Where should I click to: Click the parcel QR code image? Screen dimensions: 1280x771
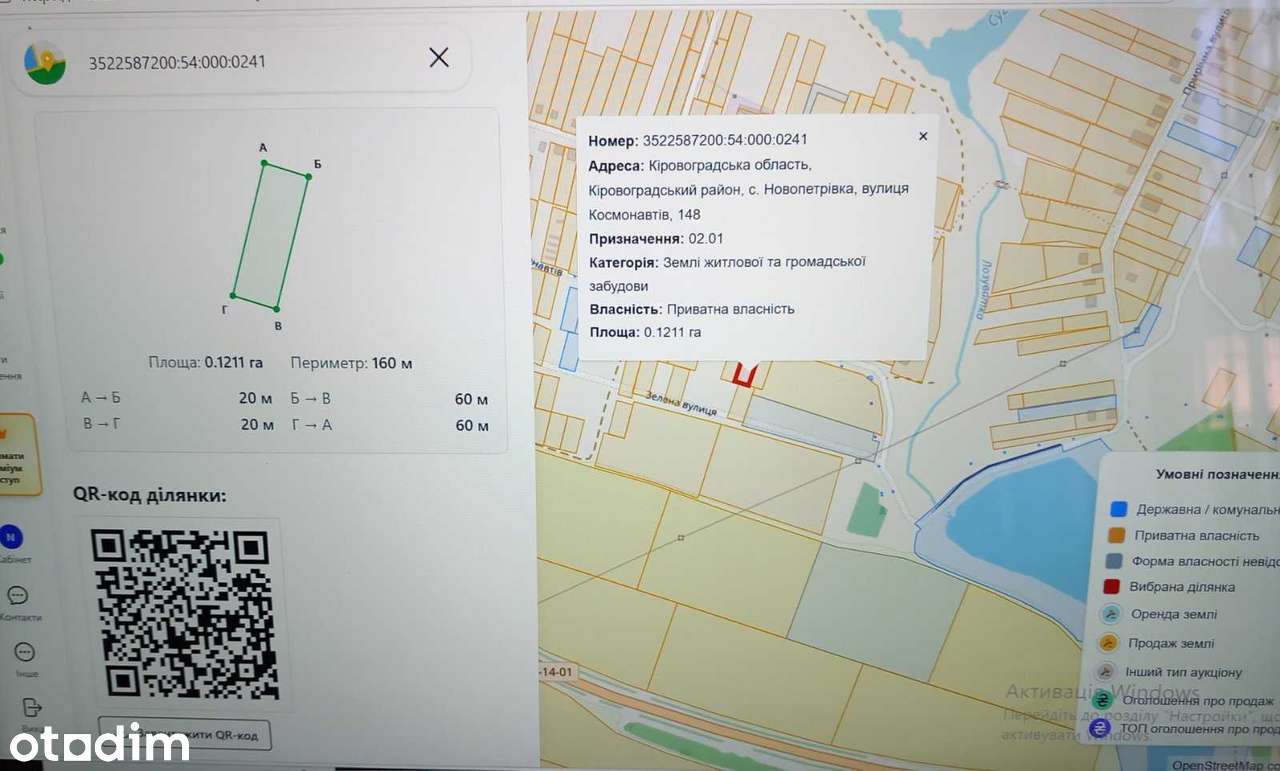(x=185, y=613)
